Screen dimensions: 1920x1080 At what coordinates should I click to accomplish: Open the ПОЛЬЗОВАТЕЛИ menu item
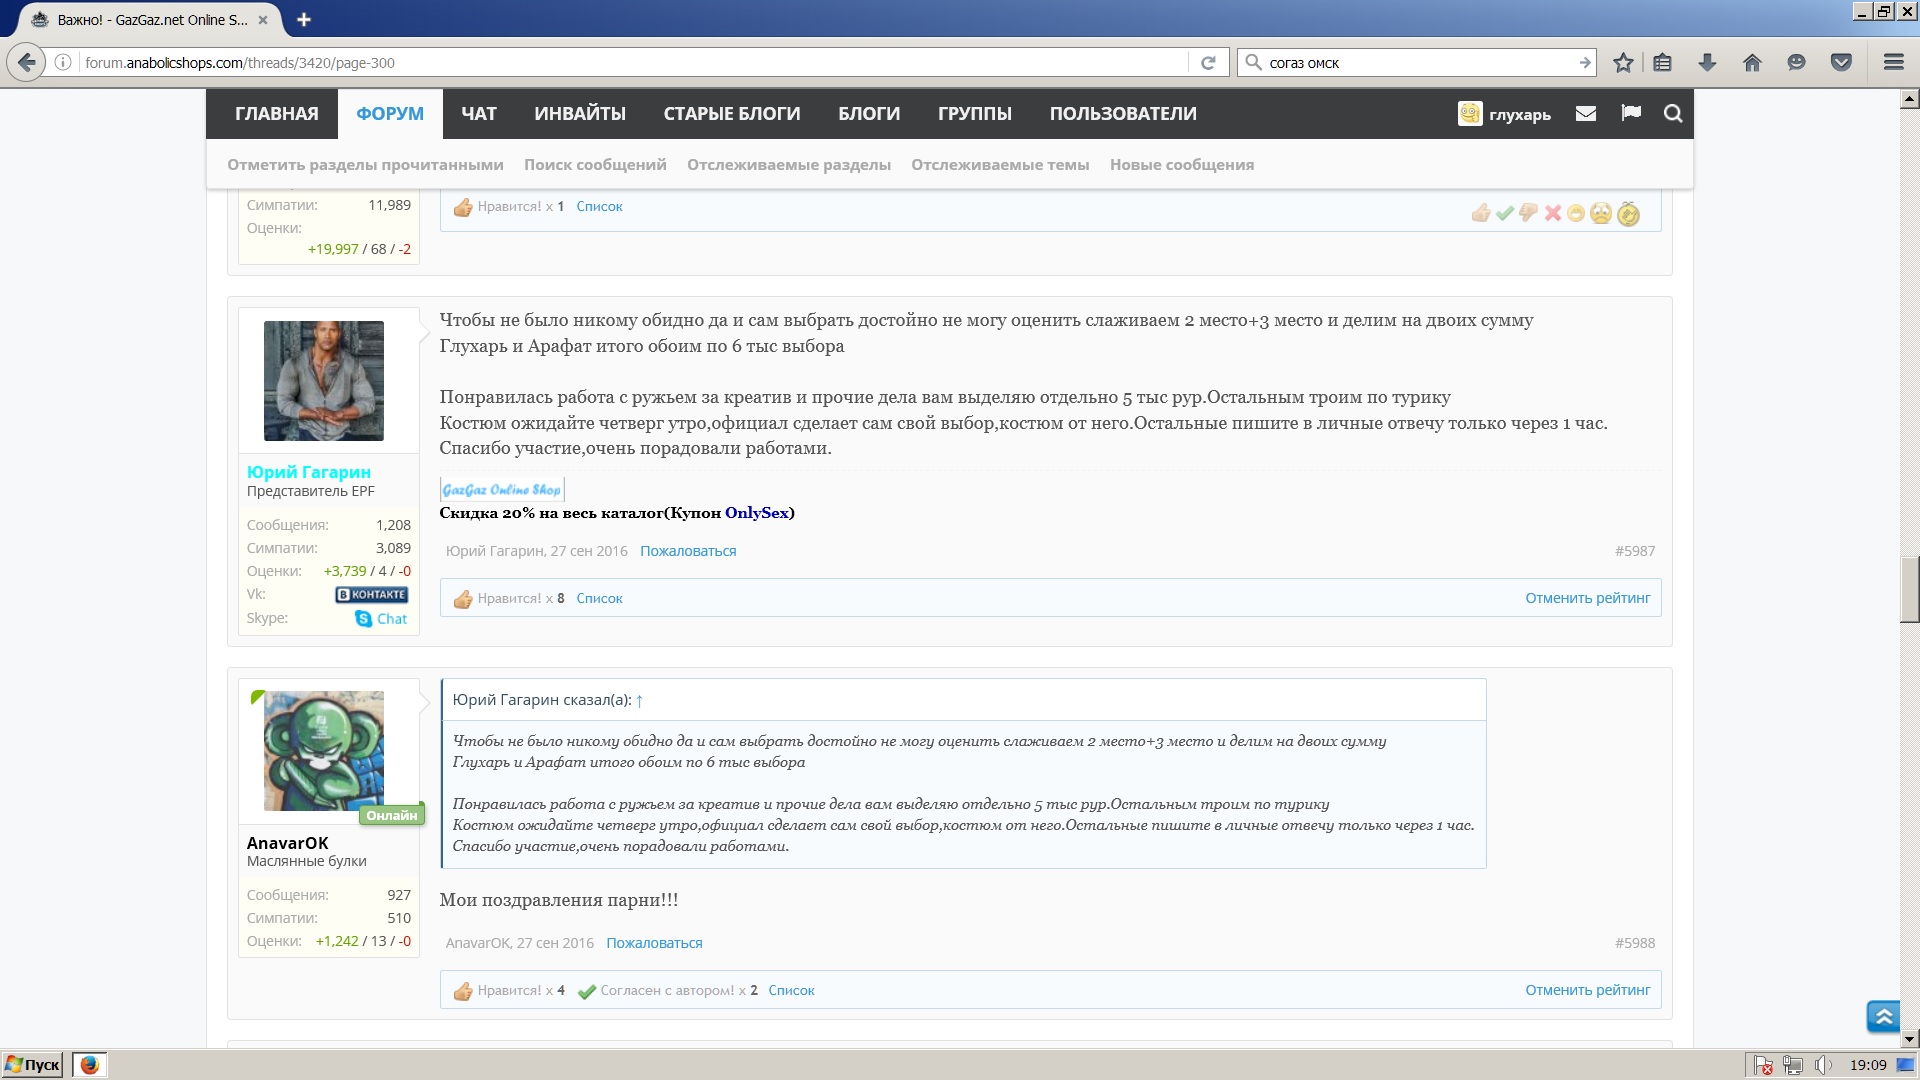pos(1122,114)
